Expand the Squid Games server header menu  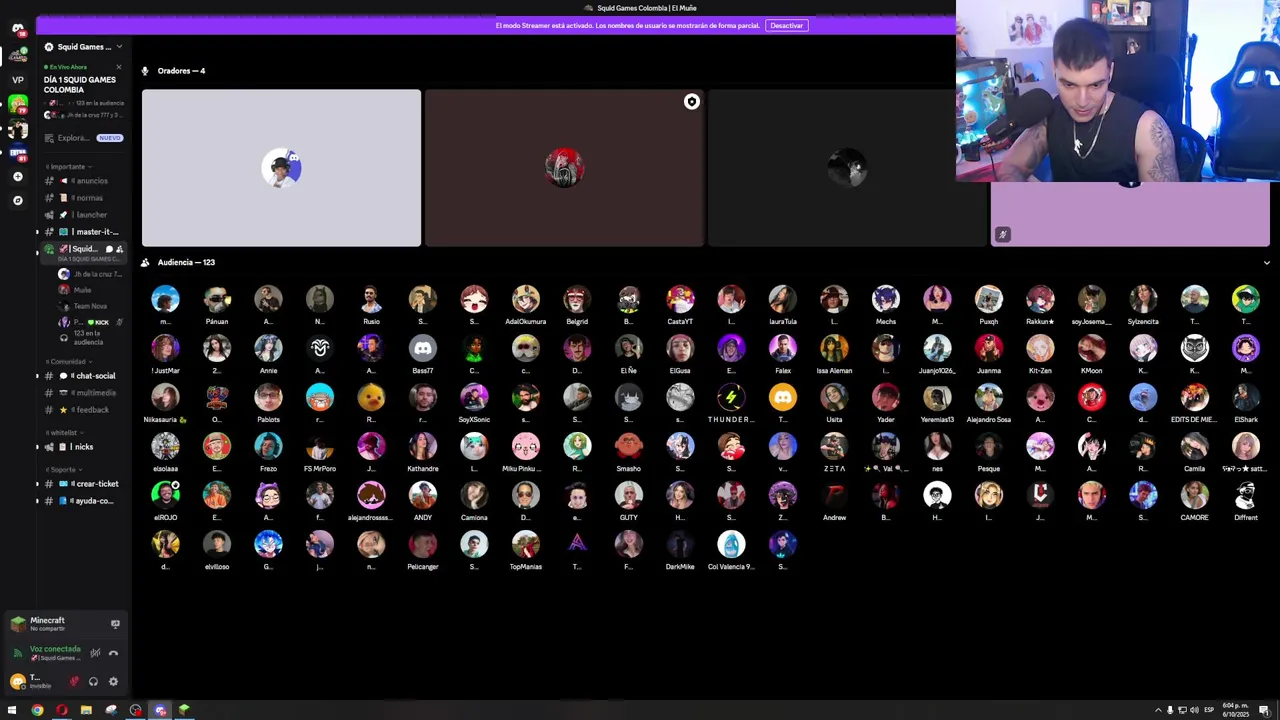83,47
